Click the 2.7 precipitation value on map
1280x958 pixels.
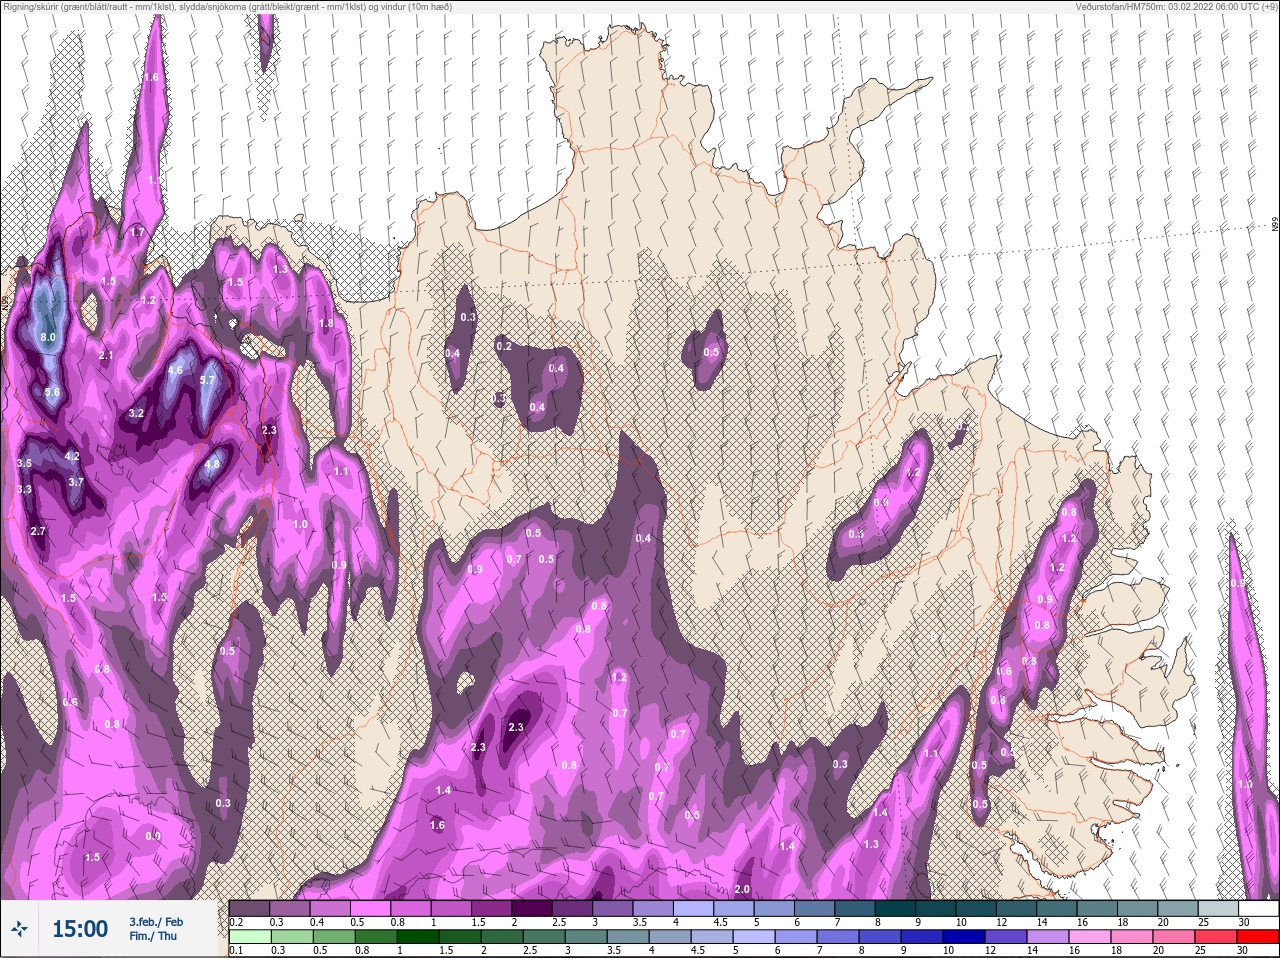click(38, 531)
